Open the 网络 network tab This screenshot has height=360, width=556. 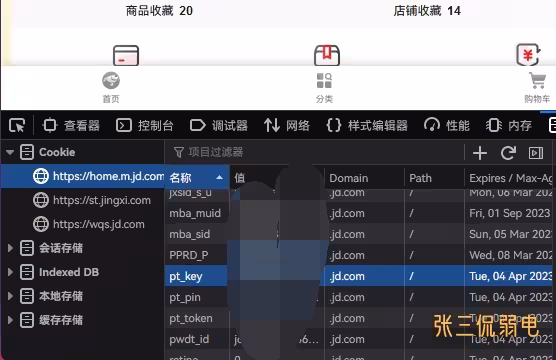287,126
